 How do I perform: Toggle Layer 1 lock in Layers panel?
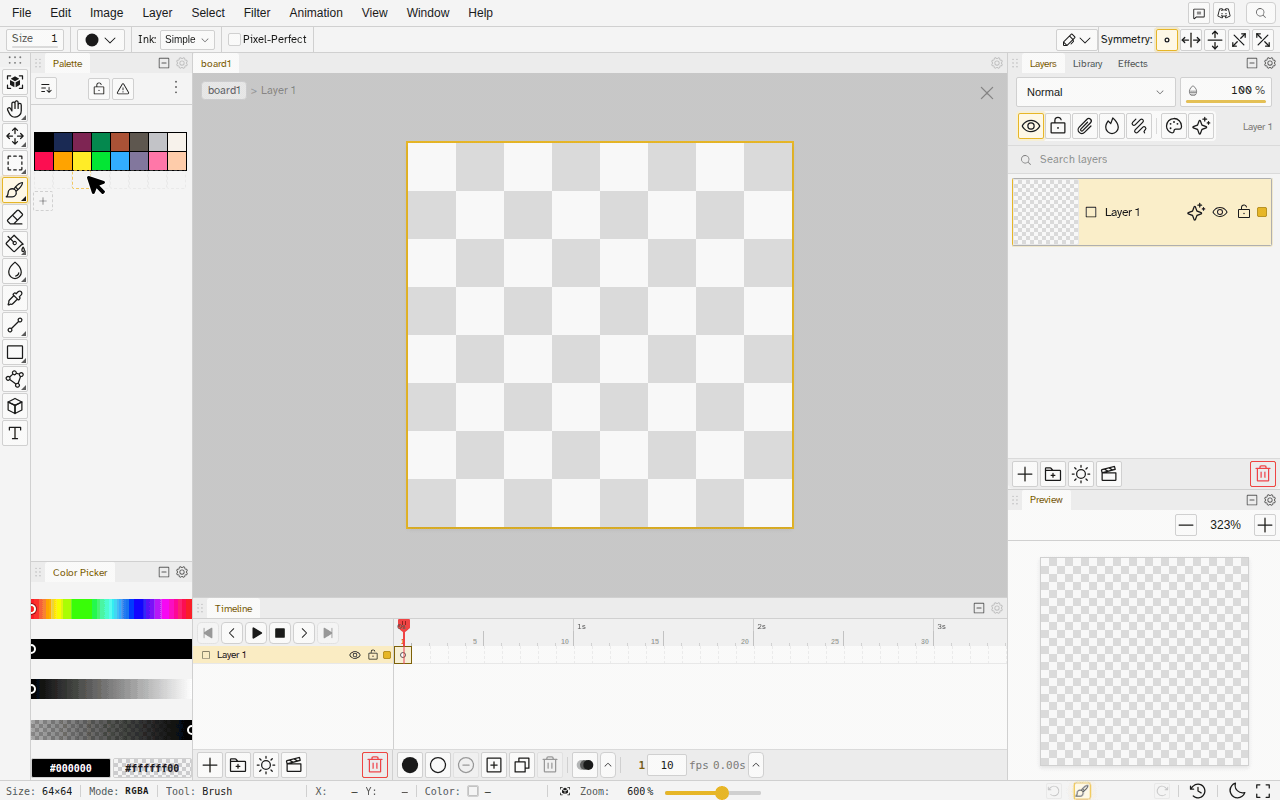click(x=1244, y=212)
